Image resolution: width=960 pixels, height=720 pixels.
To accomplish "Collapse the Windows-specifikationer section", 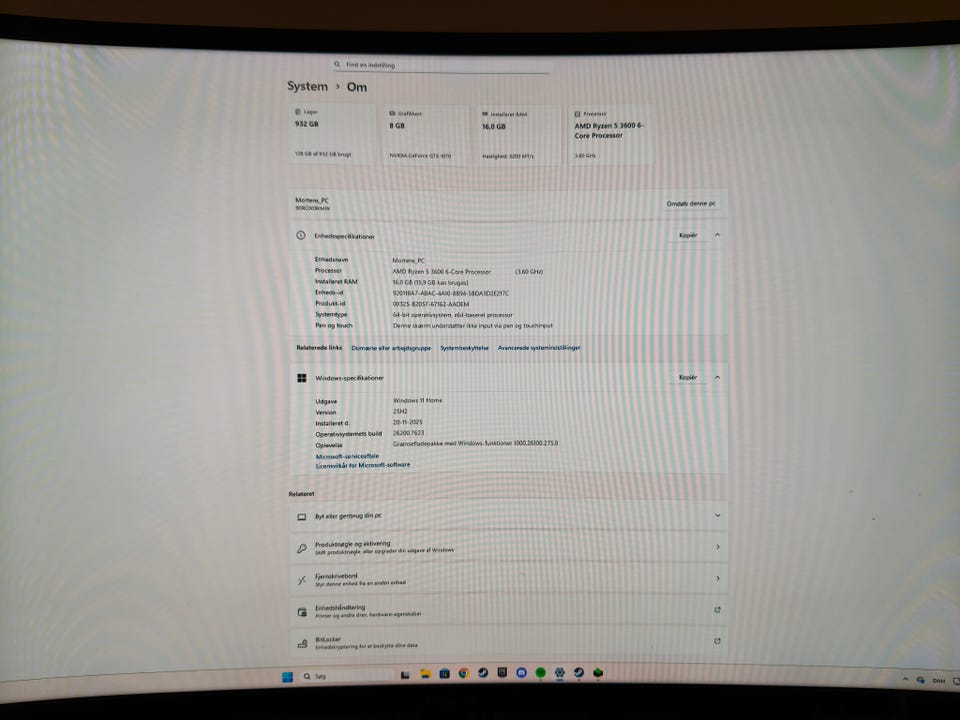I will click(717, 377).
